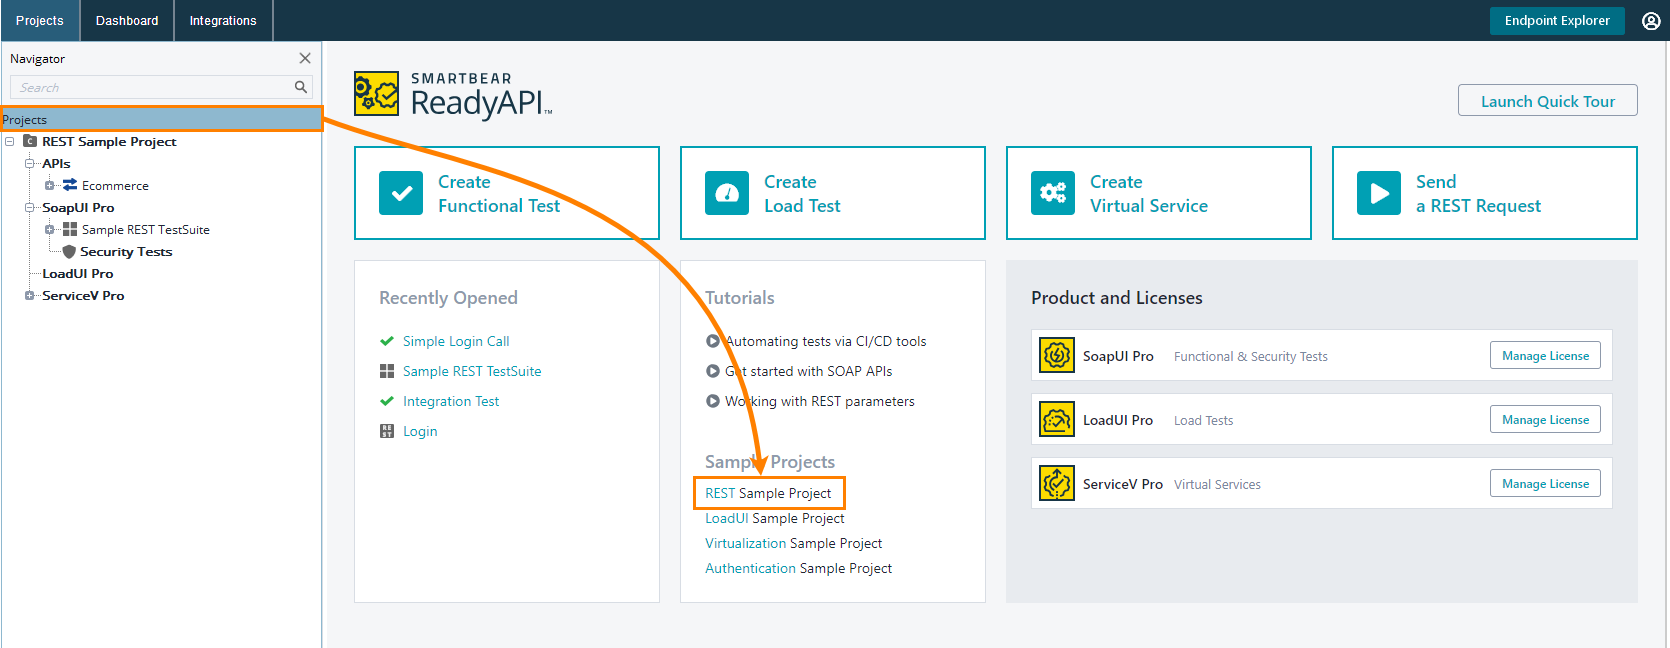
Task: Click the grid icon beside Sample REST TestSuite in Recently Opened
Action: [387, 371]
